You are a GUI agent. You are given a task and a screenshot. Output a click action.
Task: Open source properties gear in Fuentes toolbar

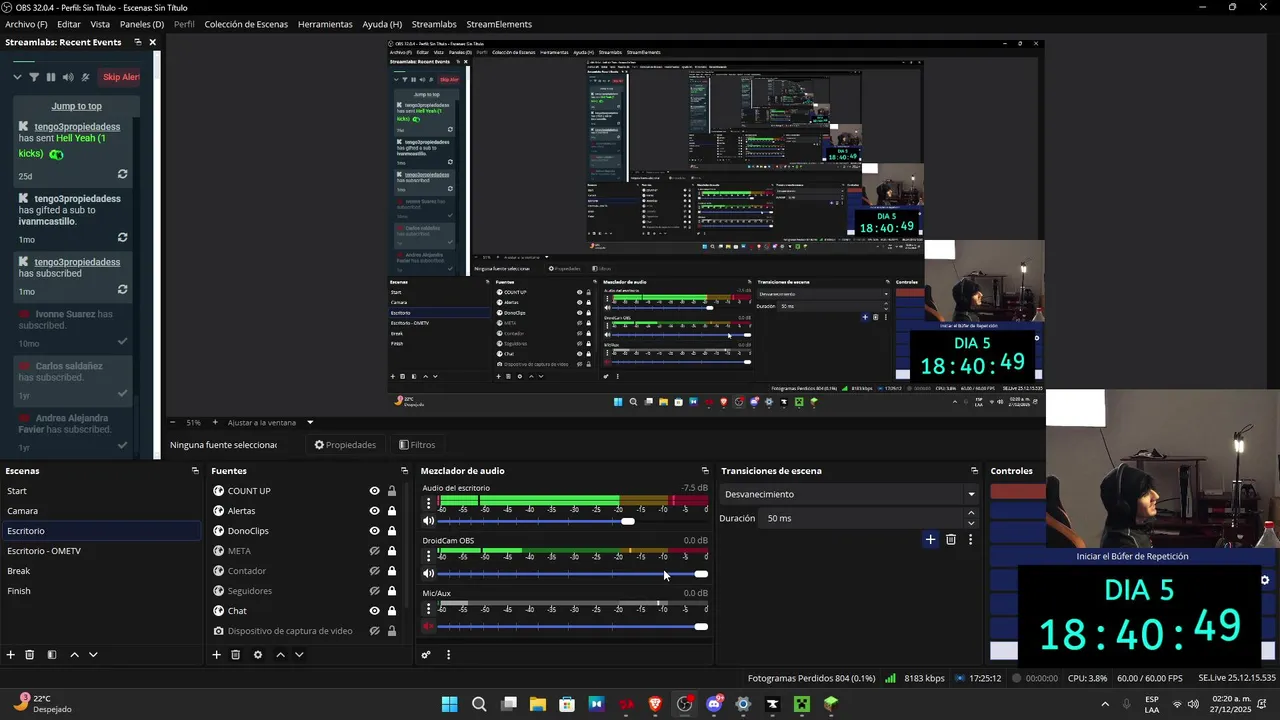click(258, 655)
